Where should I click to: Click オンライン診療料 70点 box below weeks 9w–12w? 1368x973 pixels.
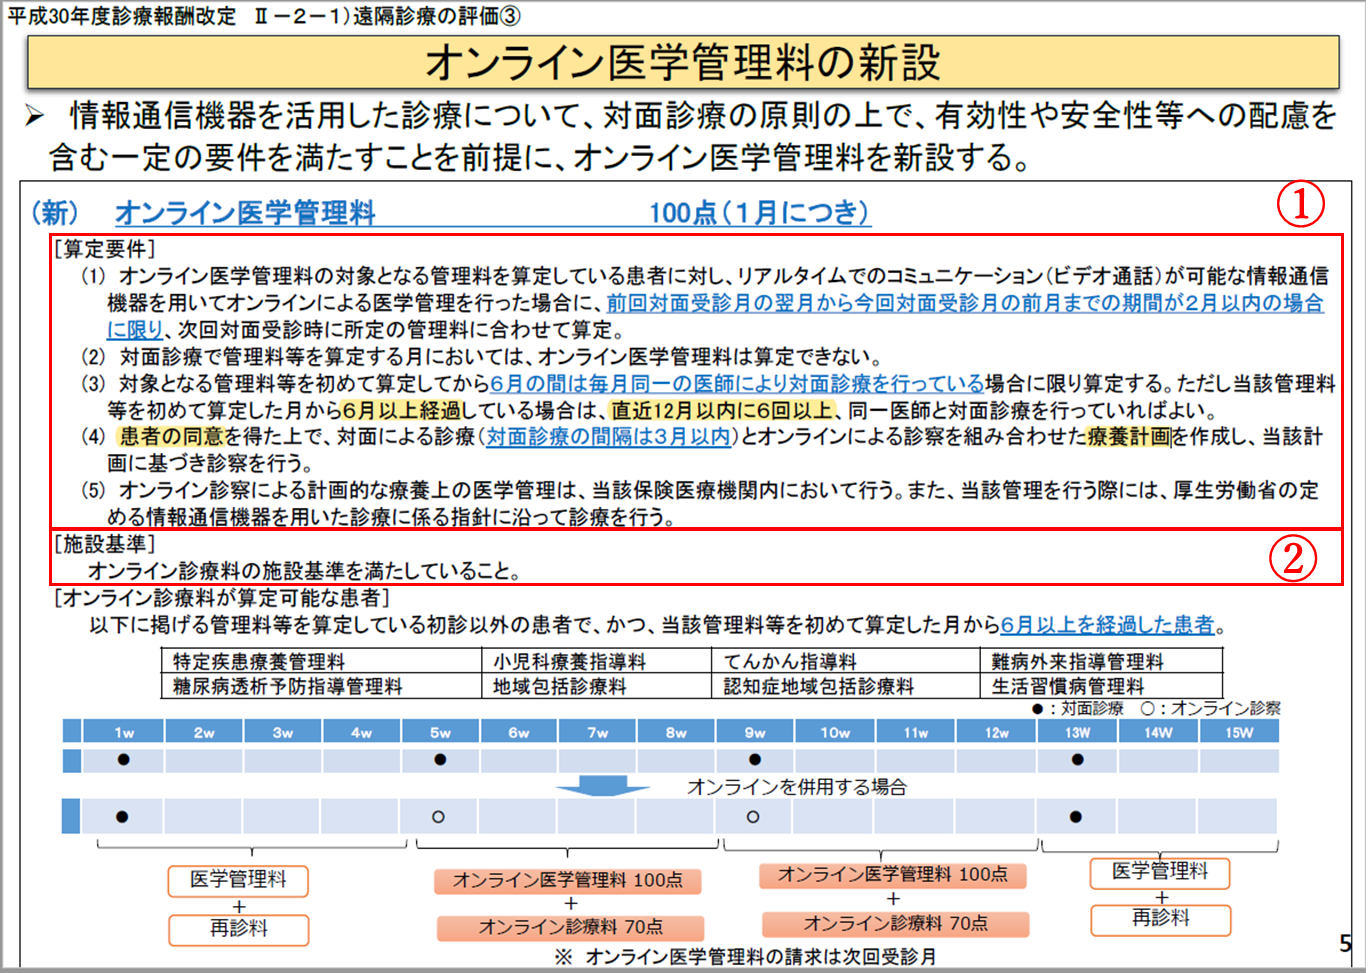[x=895, y=923]
